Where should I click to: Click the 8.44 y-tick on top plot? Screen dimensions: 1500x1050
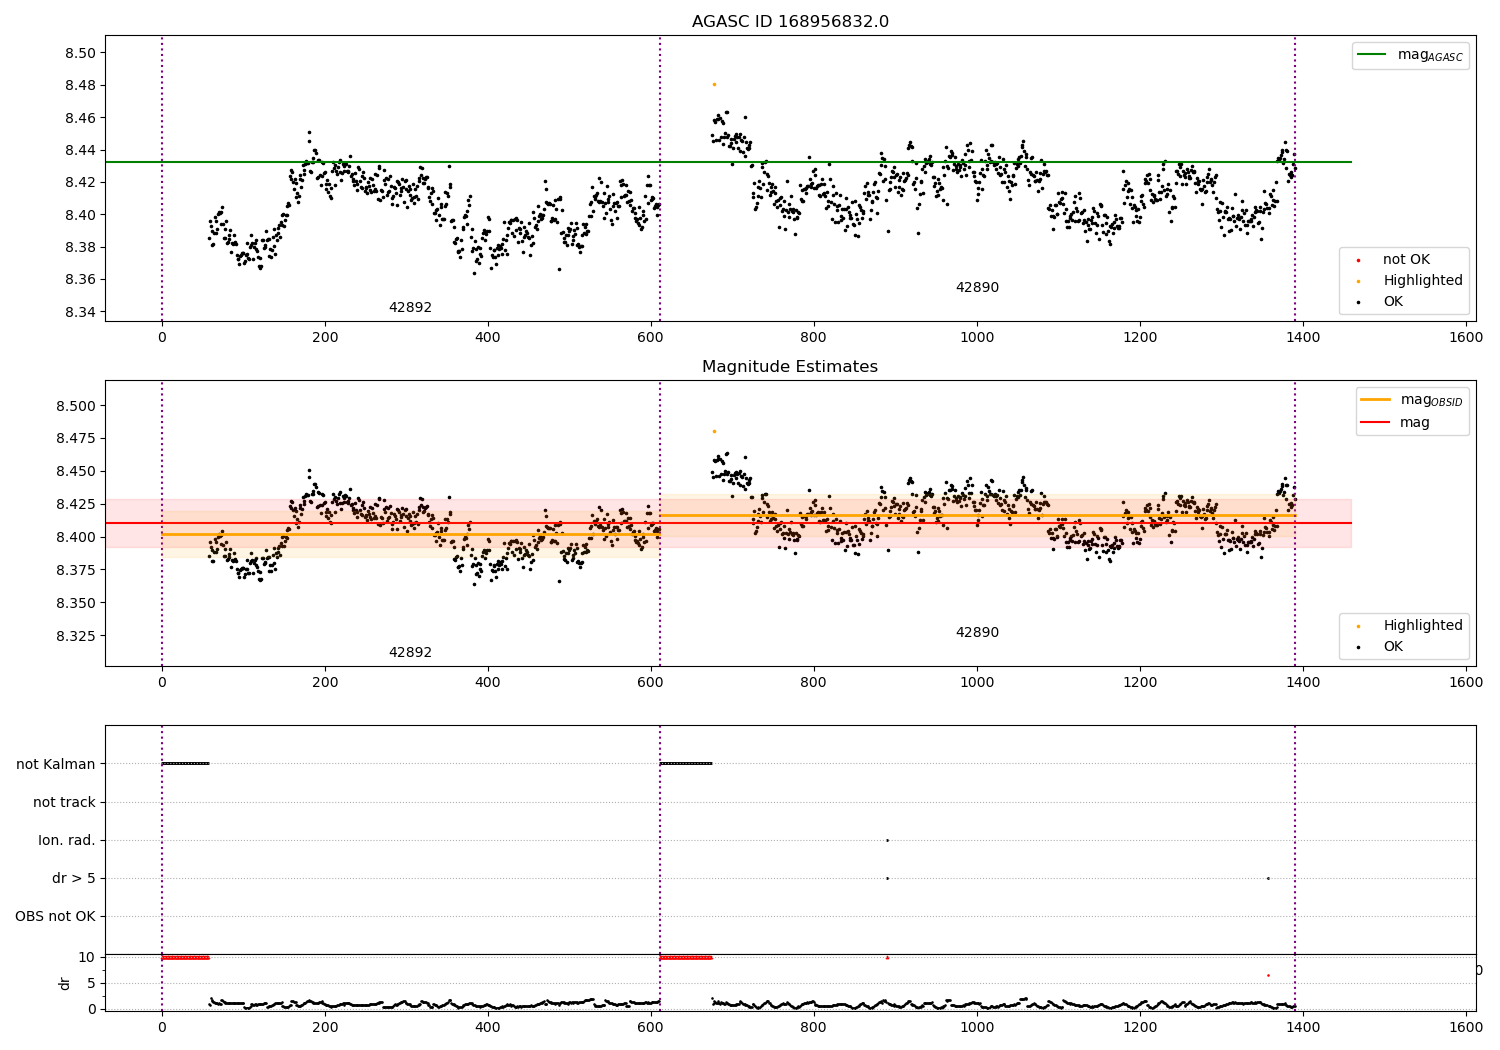coord(80,150)
